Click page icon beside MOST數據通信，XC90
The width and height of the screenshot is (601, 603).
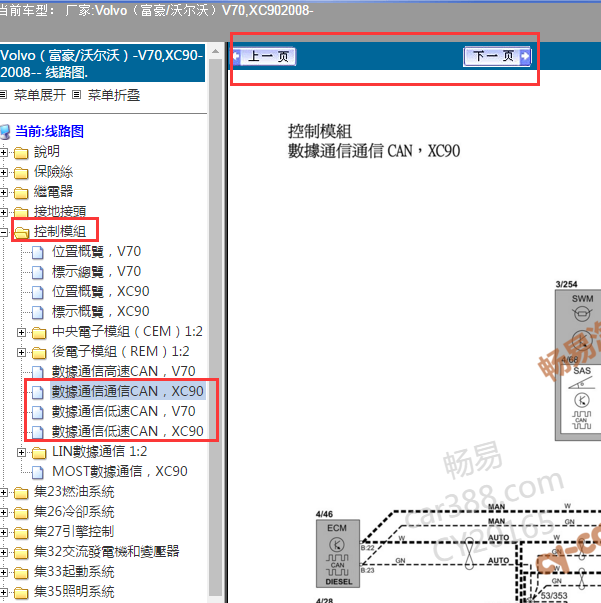tap(38, 472)
